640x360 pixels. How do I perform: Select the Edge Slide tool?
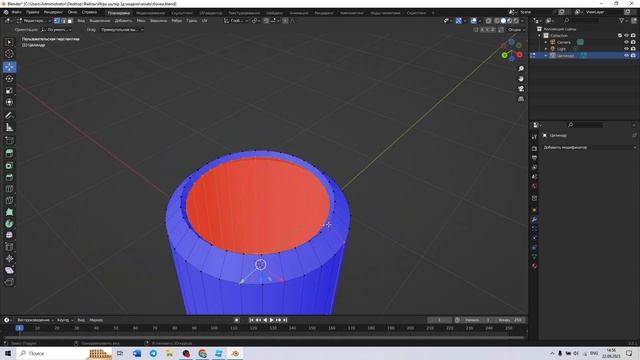pos(9,247)
